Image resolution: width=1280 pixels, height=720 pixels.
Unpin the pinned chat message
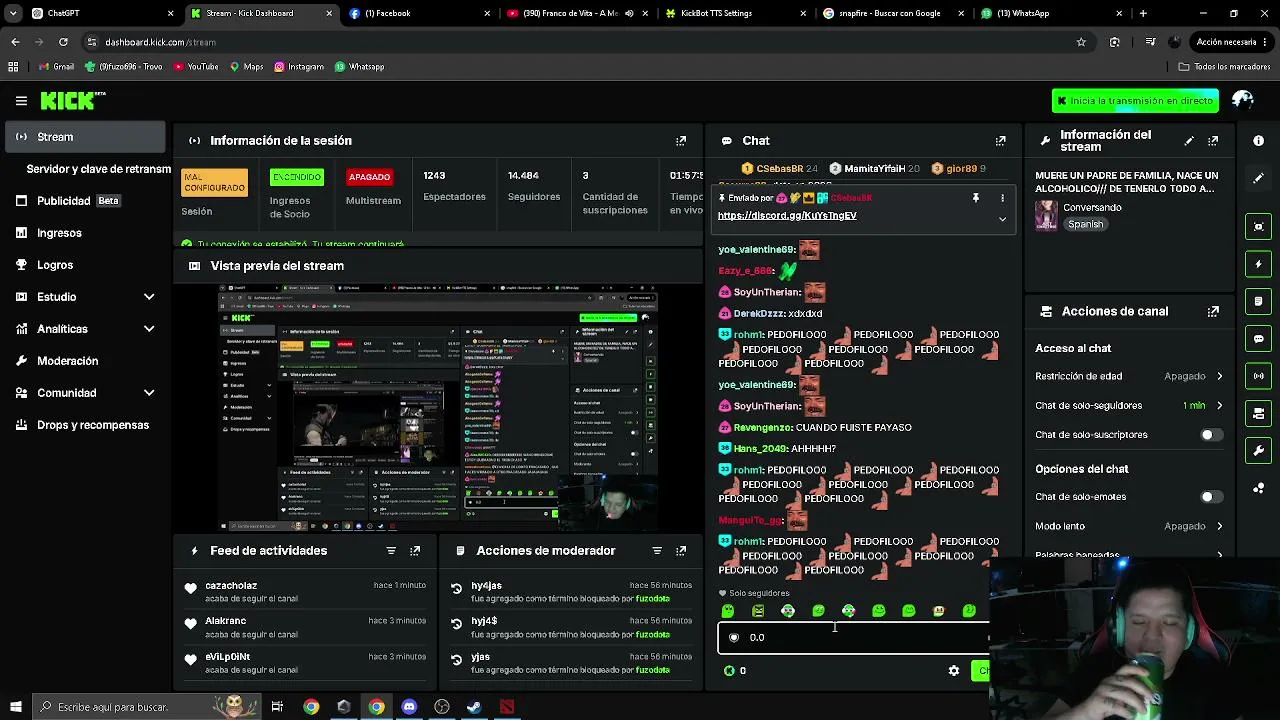click(976, 198)
